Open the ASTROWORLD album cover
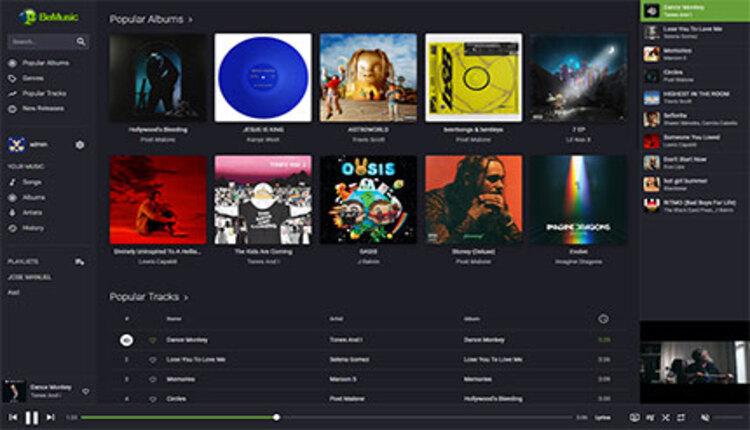 (x=368, y=78)
